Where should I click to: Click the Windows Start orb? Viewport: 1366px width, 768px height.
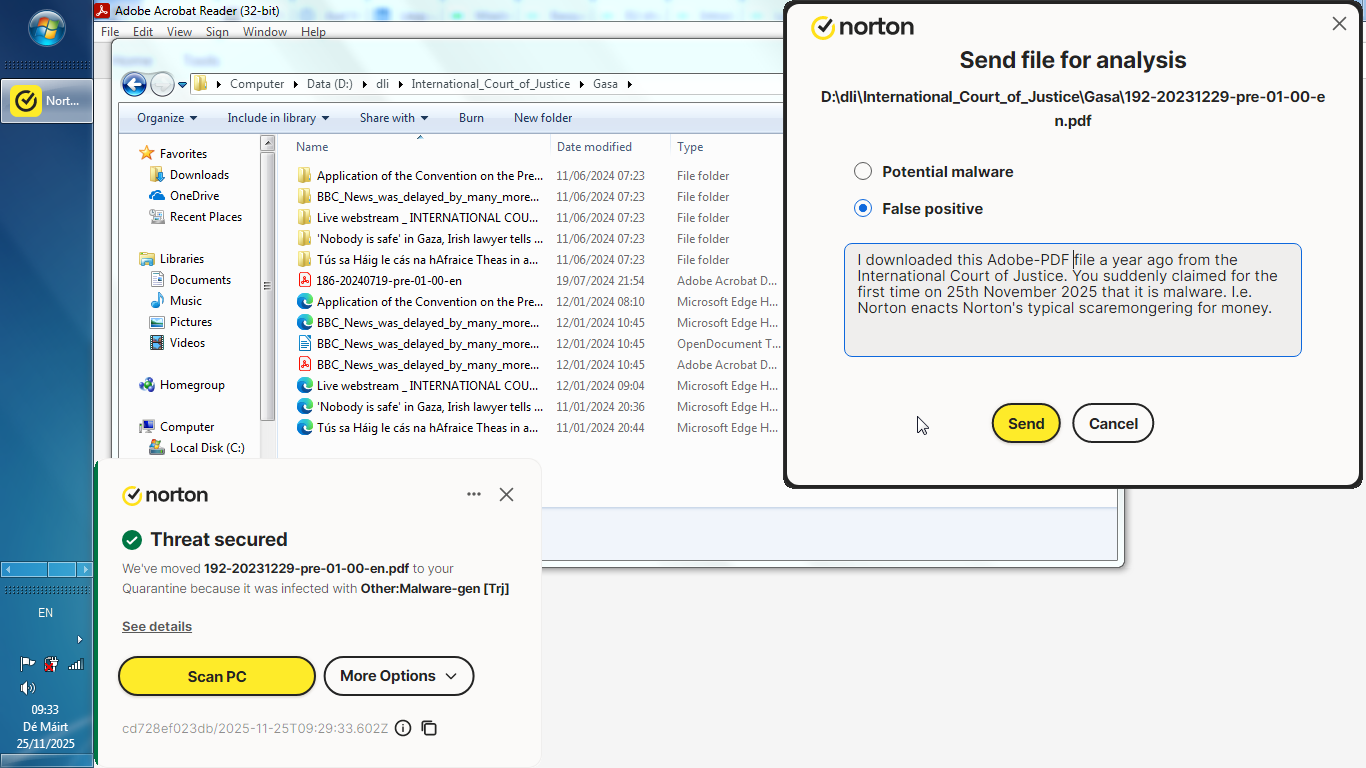pyautogui.click(x=47, y=28)
